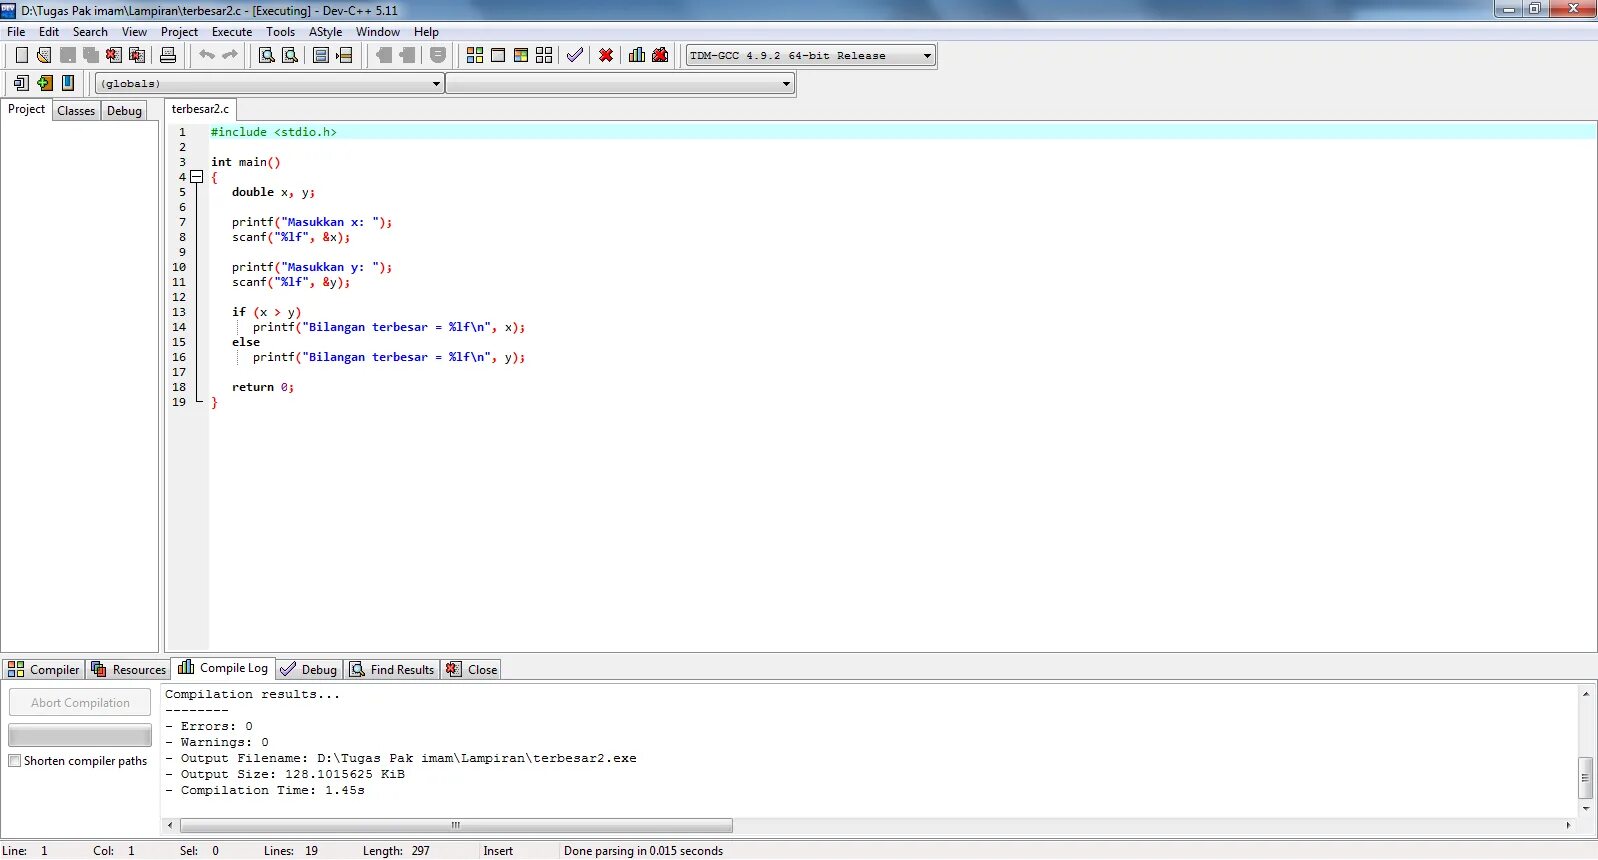Open the File menu
This screenshot has height=860, width=1598.
pos(16,32)
